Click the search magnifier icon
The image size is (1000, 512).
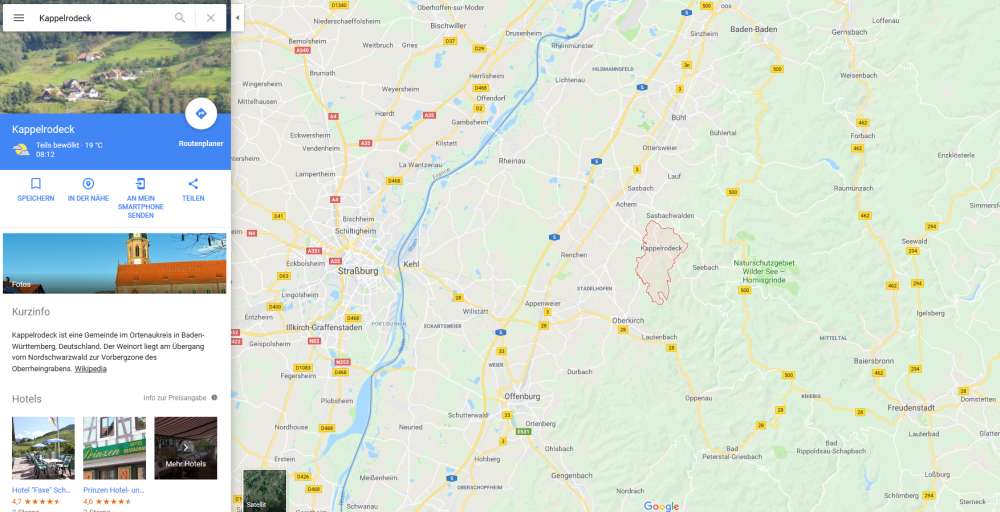[x=180, y=18]
